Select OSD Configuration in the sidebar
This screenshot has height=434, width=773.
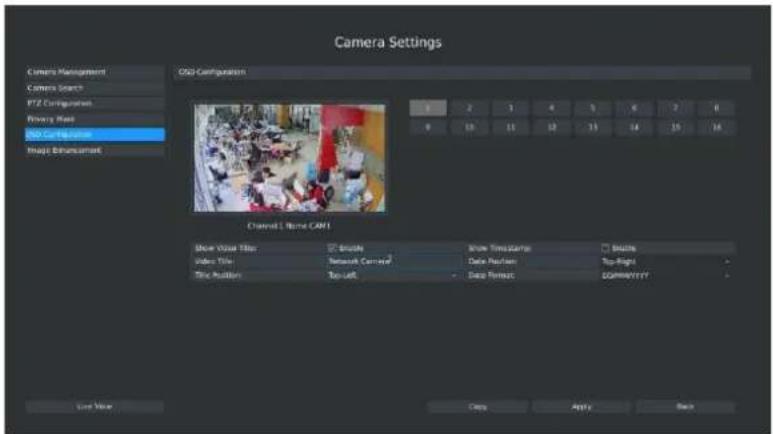click(x=95, y=135)
